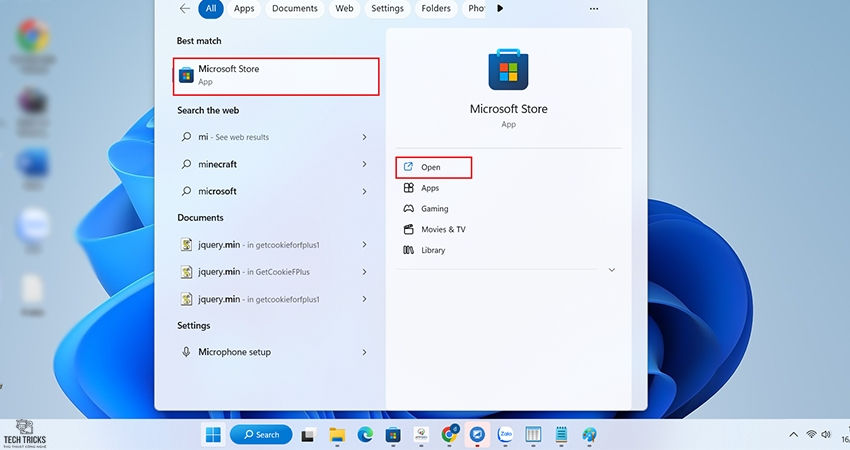The height and width of the screenshot is (450, 850).
Task: Expand the minecraft suggestion chevron
Action: pos(364,164)
